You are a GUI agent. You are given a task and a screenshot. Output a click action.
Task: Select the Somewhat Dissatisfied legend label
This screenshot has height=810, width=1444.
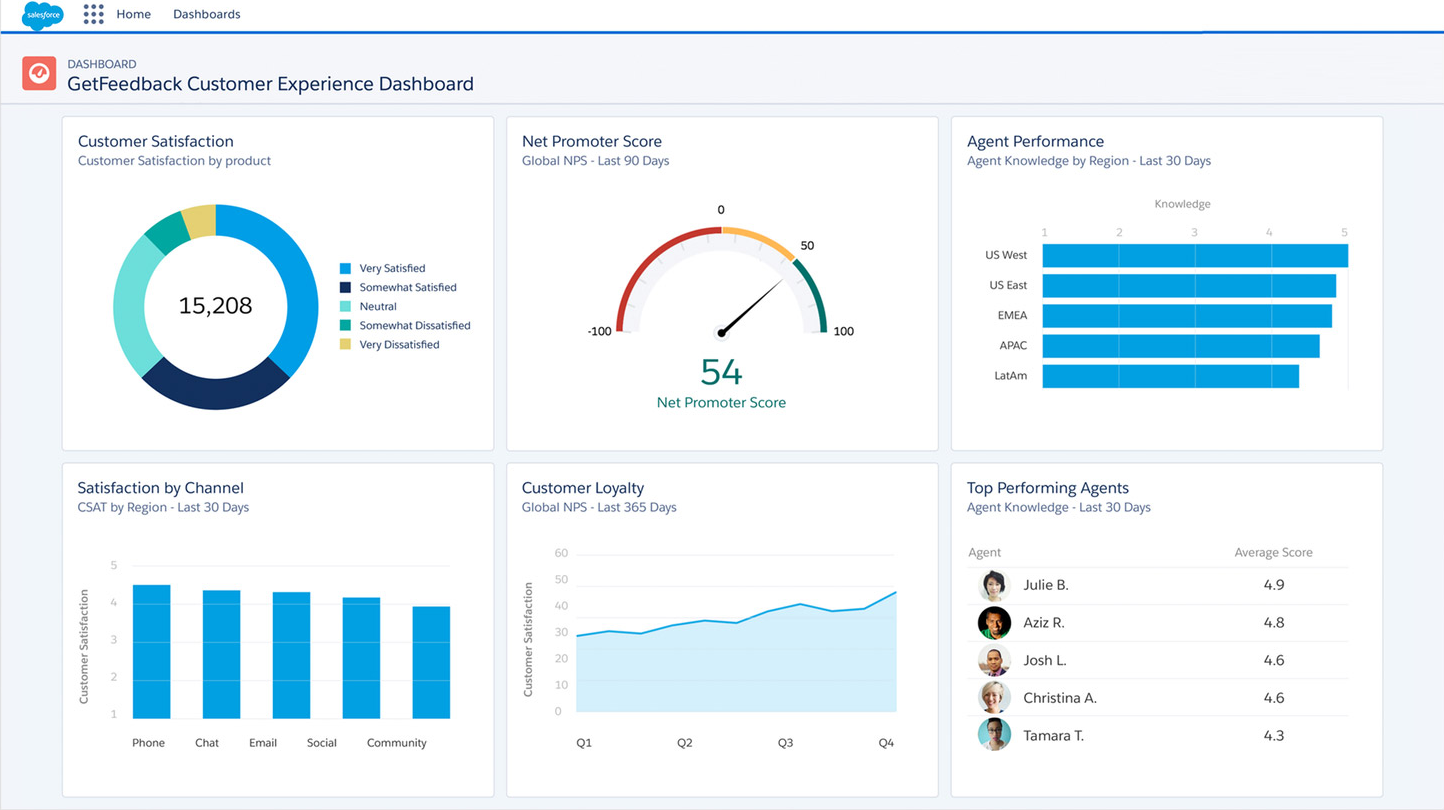[415, 325]
